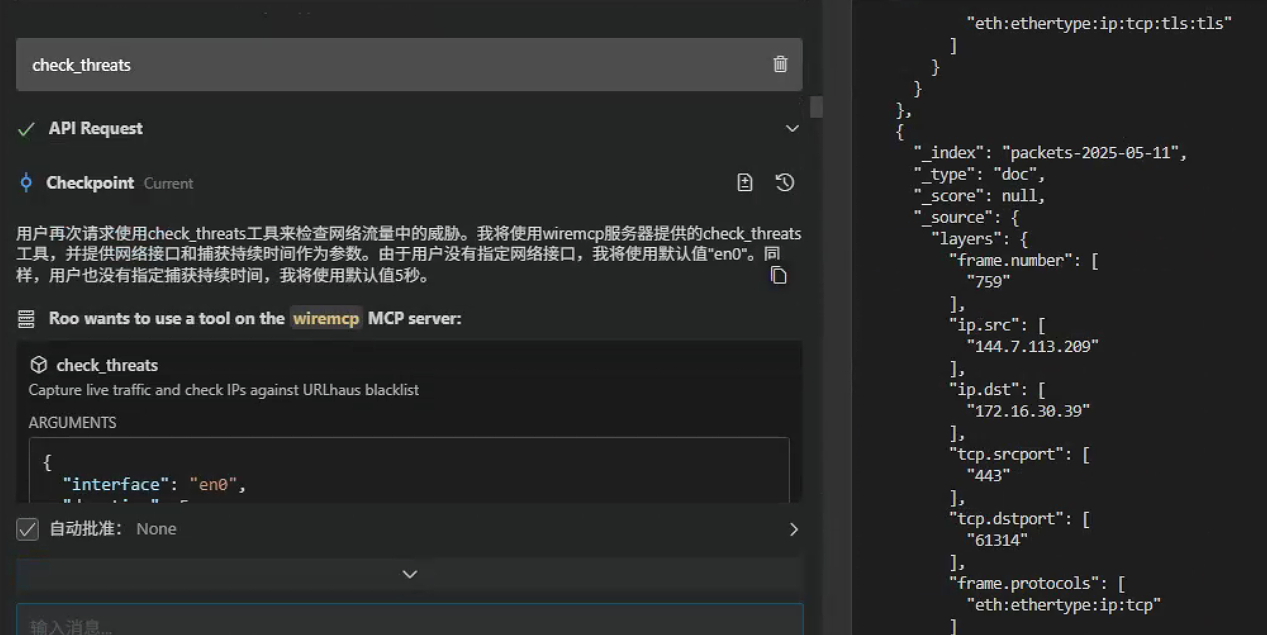1267x635 pixels.
Task: Click the Checkpoint marker icon
Action: pos(27,183)
